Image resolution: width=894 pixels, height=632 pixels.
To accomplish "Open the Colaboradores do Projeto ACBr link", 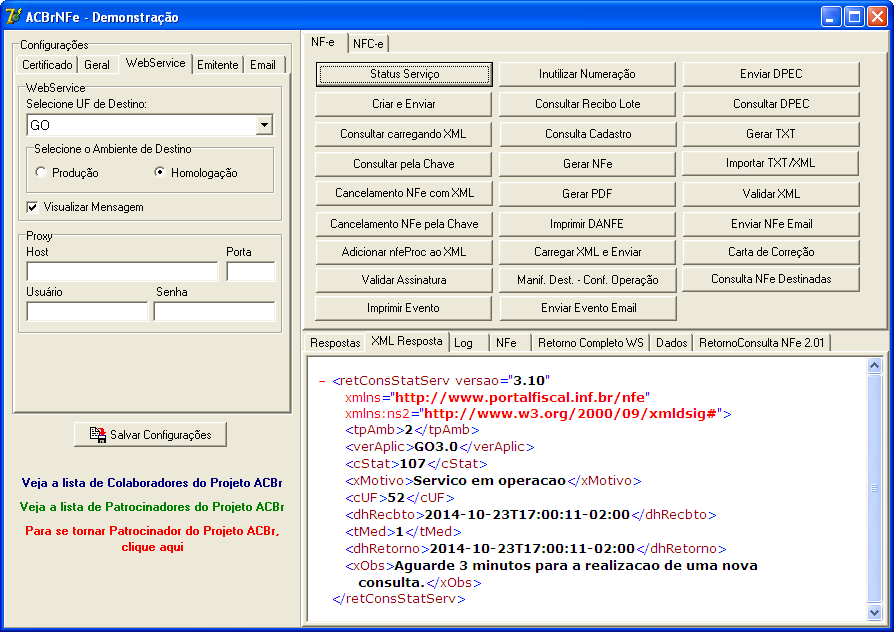I will pyautogui.click(x=152, y=483).
